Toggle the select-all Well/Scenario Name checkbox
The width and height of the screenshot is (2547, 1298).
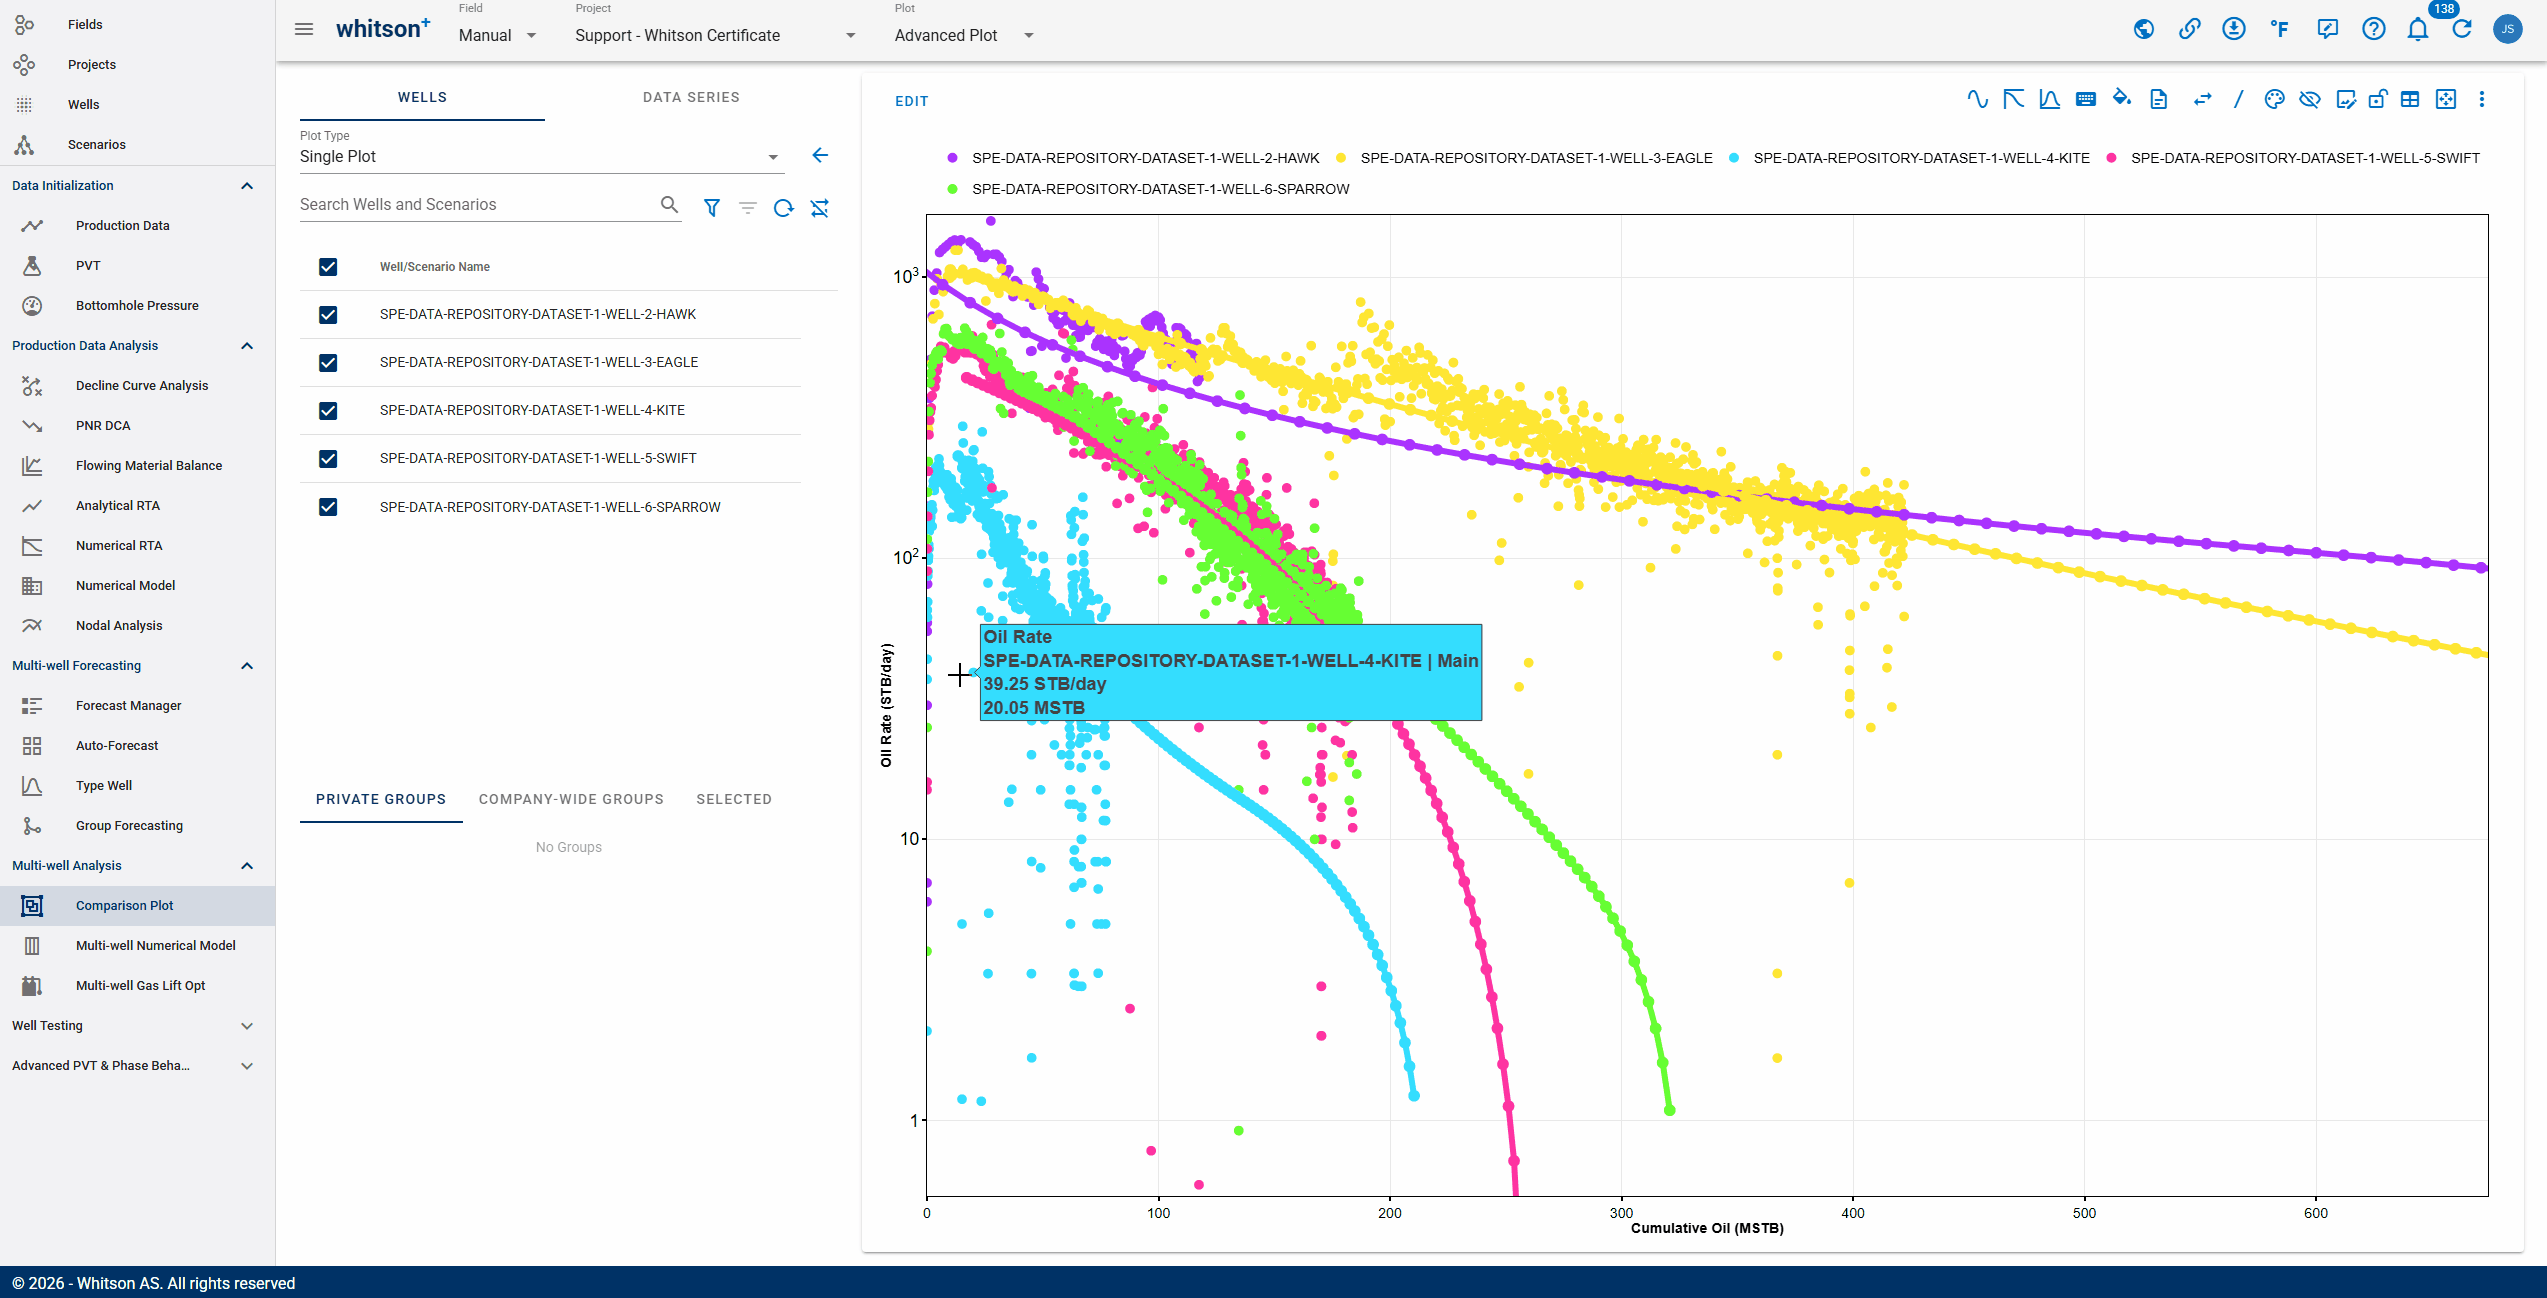pos(328,267)
